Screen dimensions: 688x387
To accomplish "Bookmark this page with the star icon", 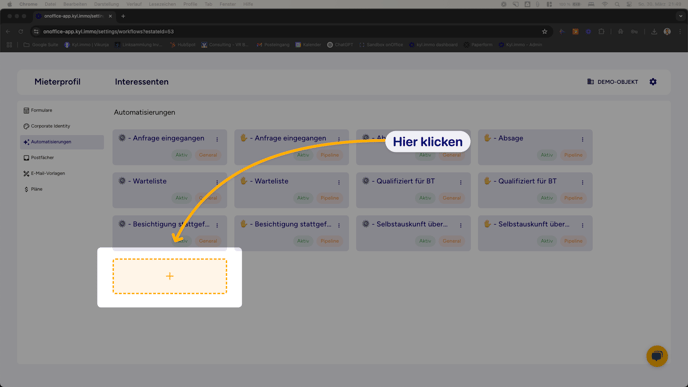I will click(545, 32).
